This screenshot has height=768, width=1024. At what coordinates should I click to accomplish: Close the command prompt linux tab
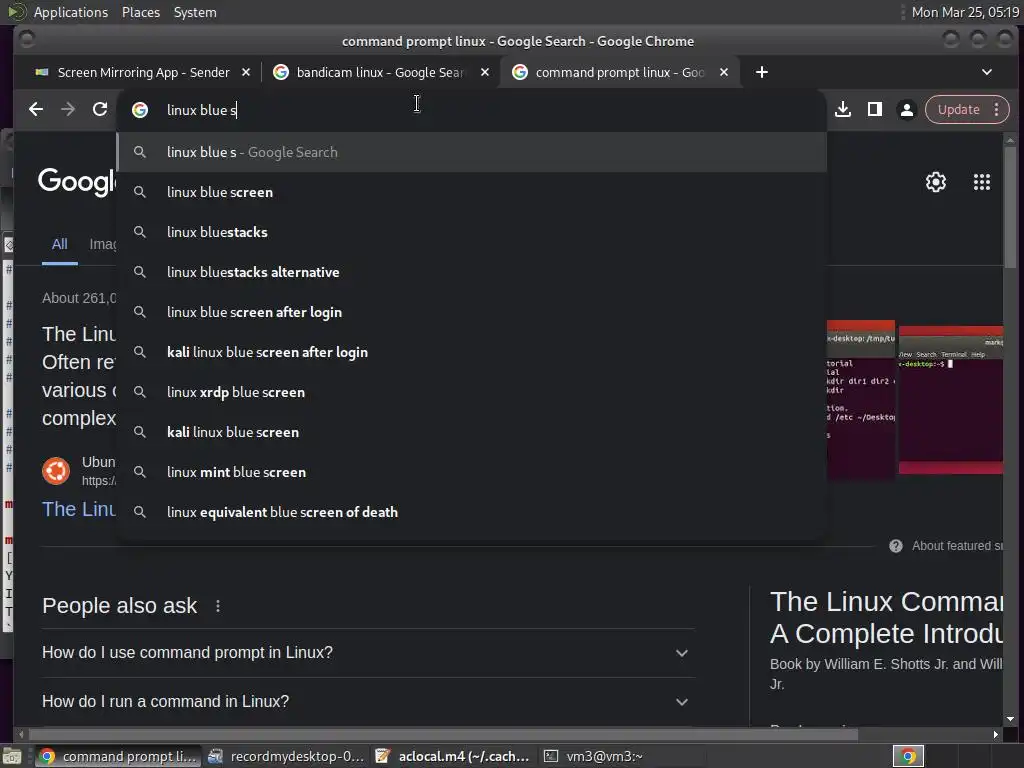click(x=724, y=72)
